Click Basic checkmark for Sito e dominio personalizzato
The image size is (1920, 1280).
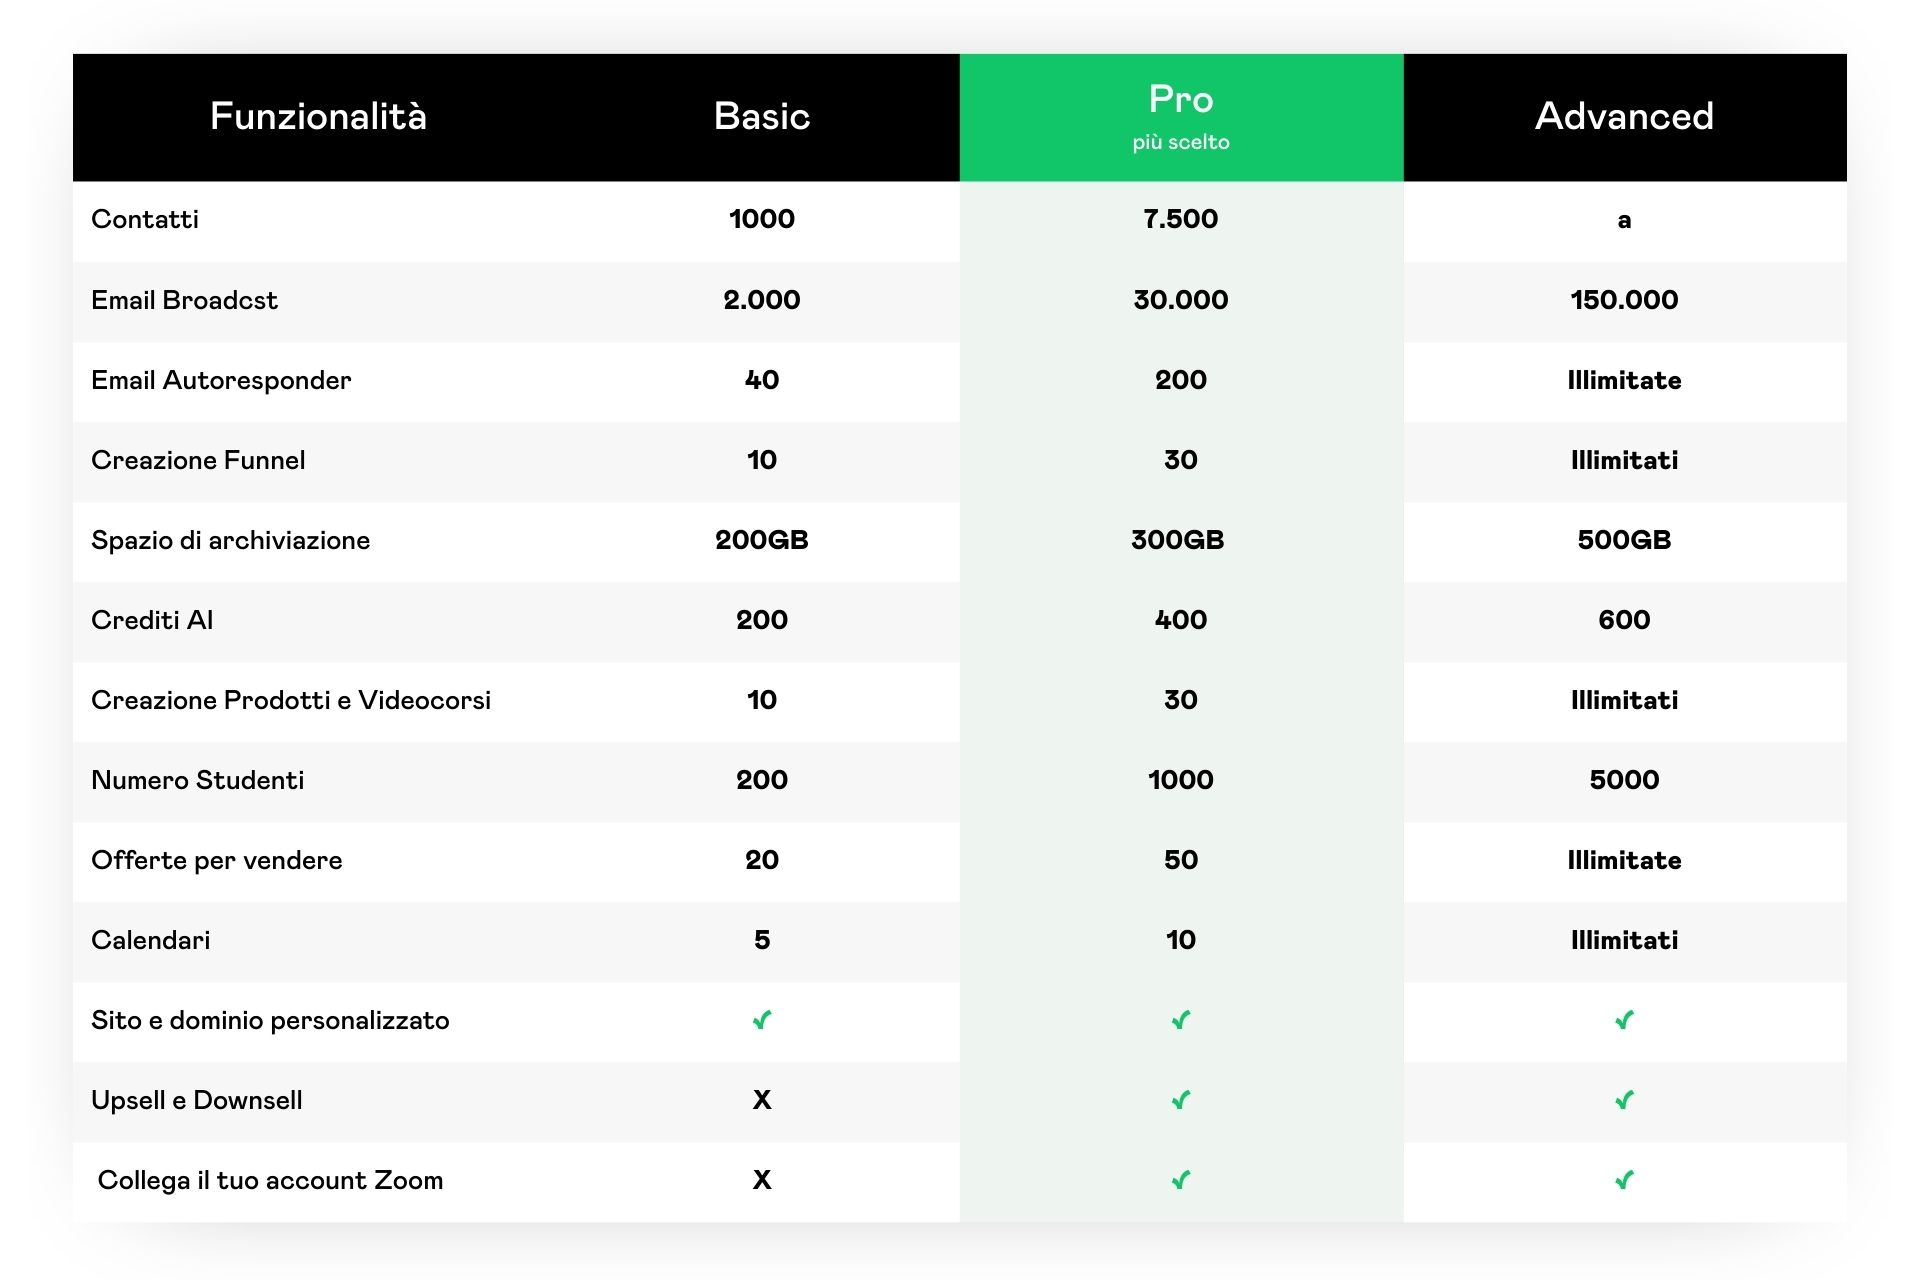762,1020
